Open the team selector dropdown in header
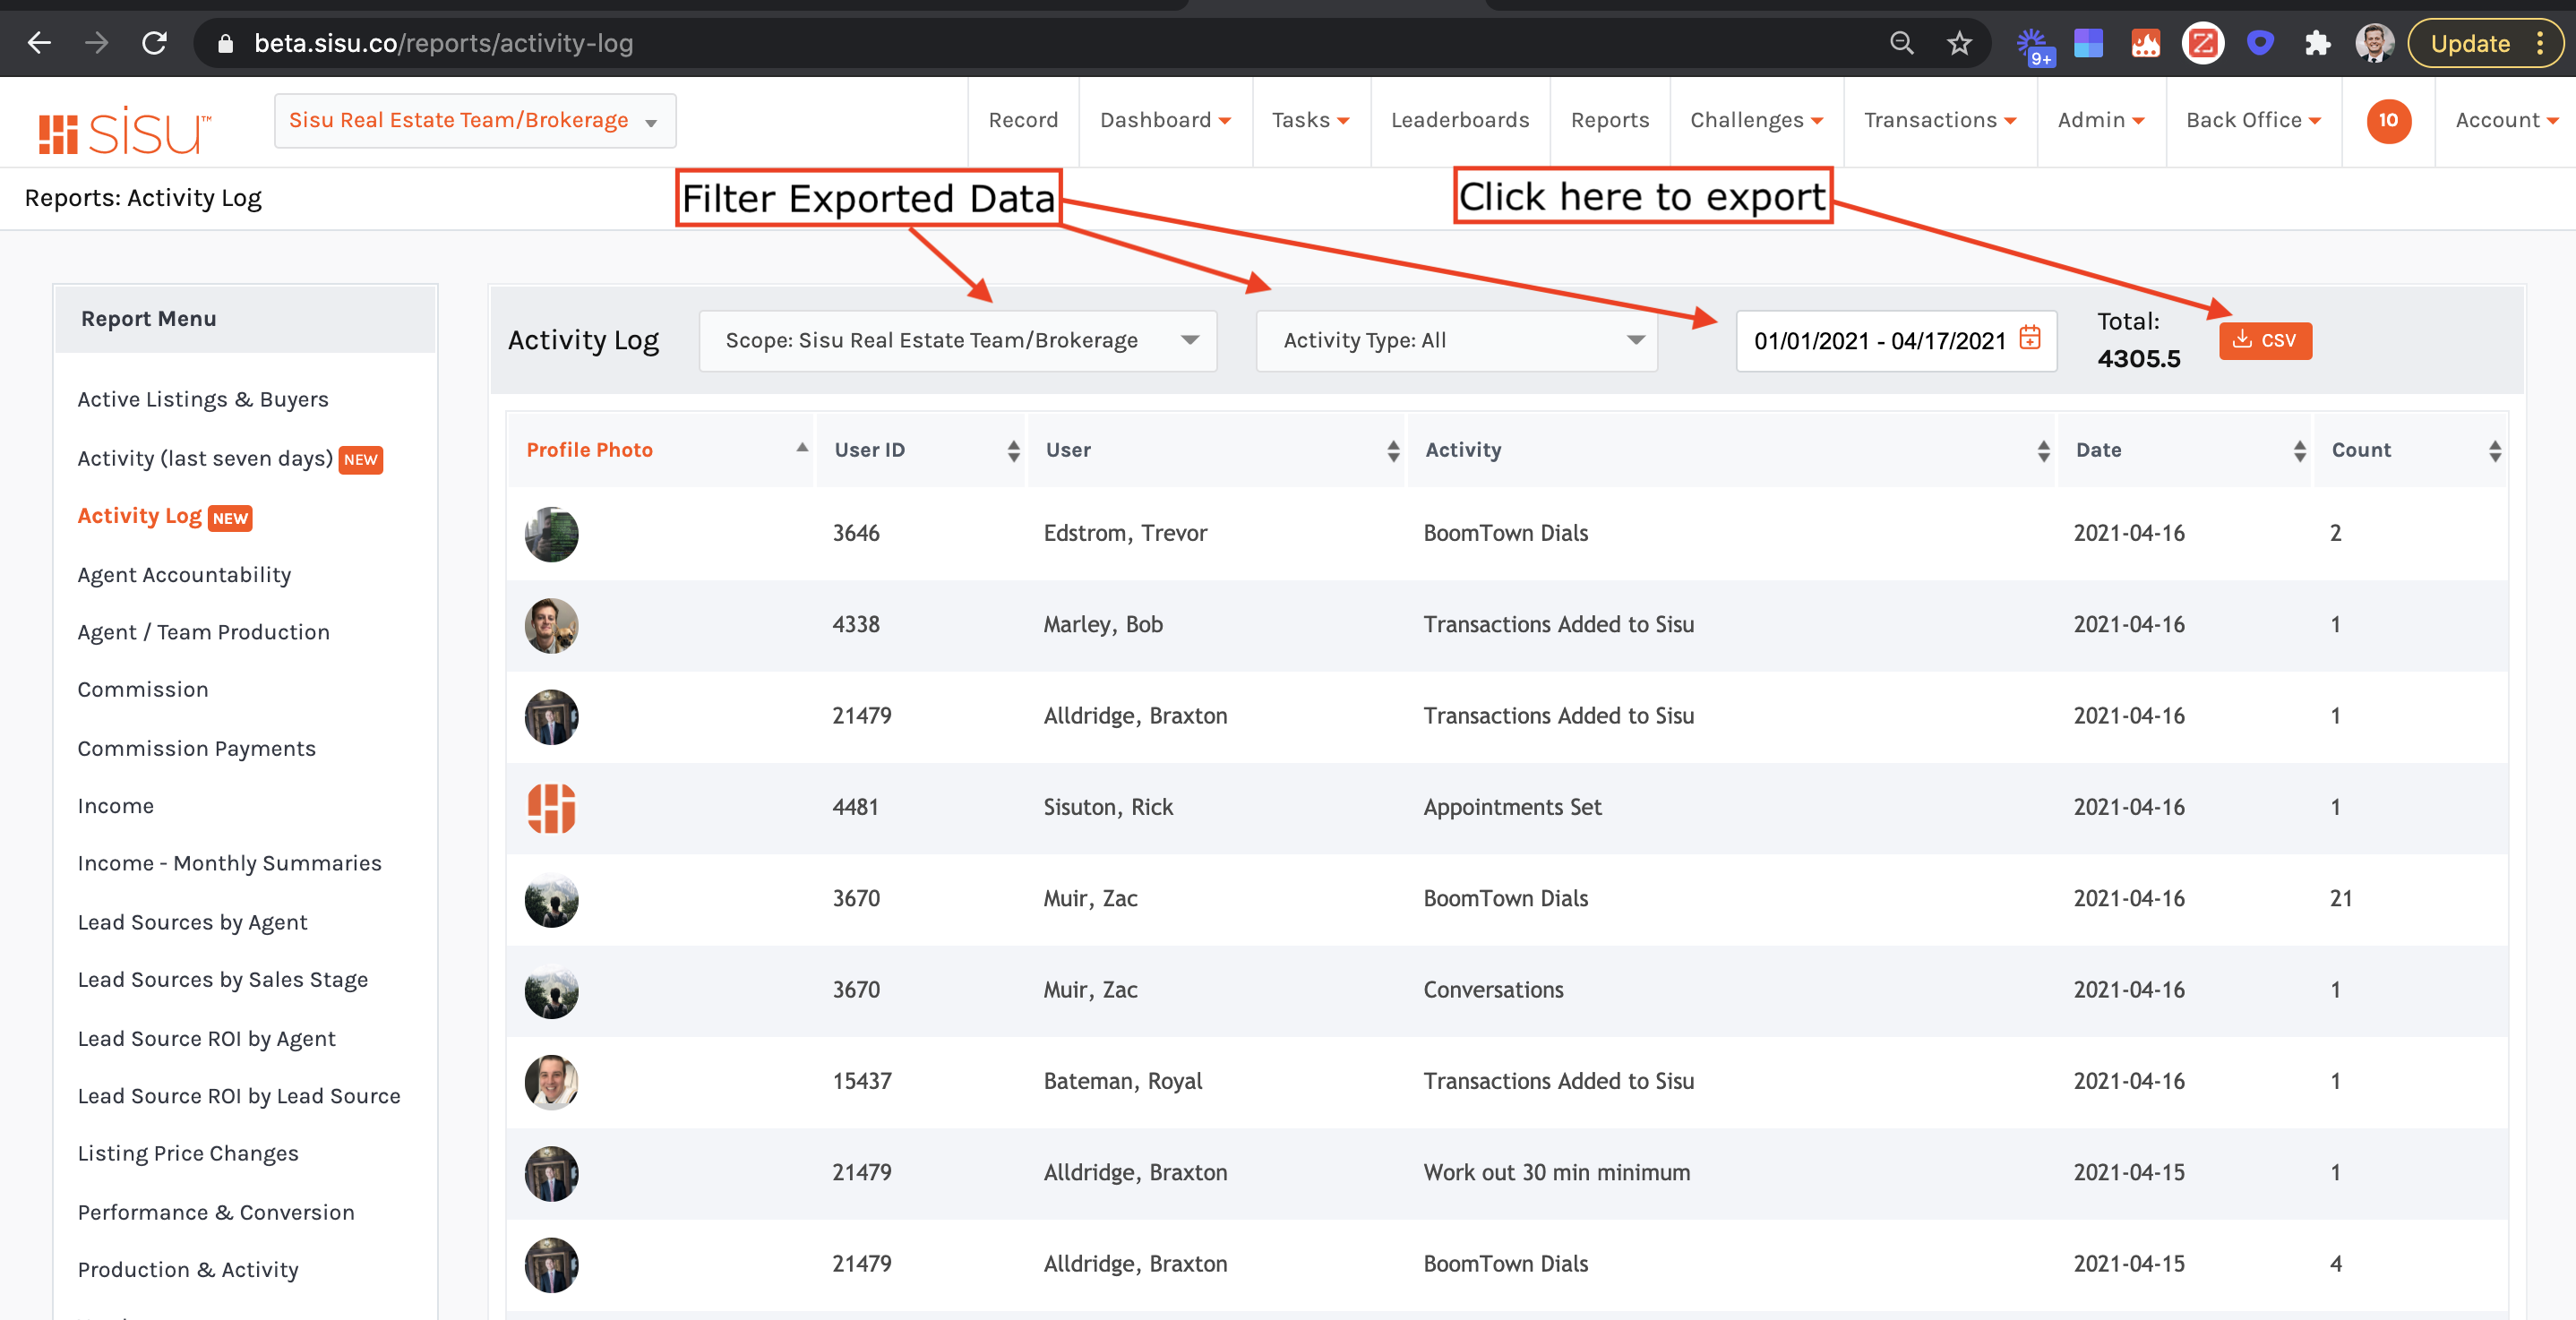Screen dimensions: 2576x1320 (x=474, y=121)
